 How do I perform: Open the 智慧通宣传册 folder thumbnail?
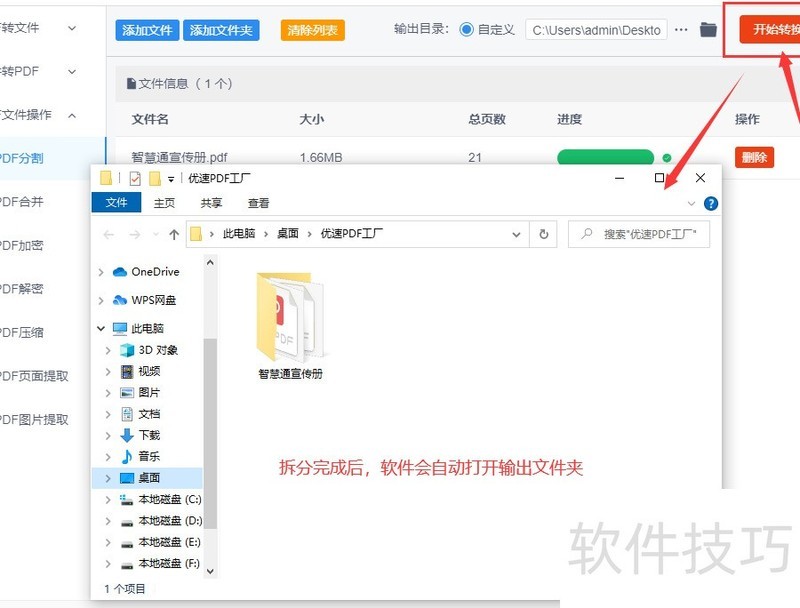click(290, 320)
